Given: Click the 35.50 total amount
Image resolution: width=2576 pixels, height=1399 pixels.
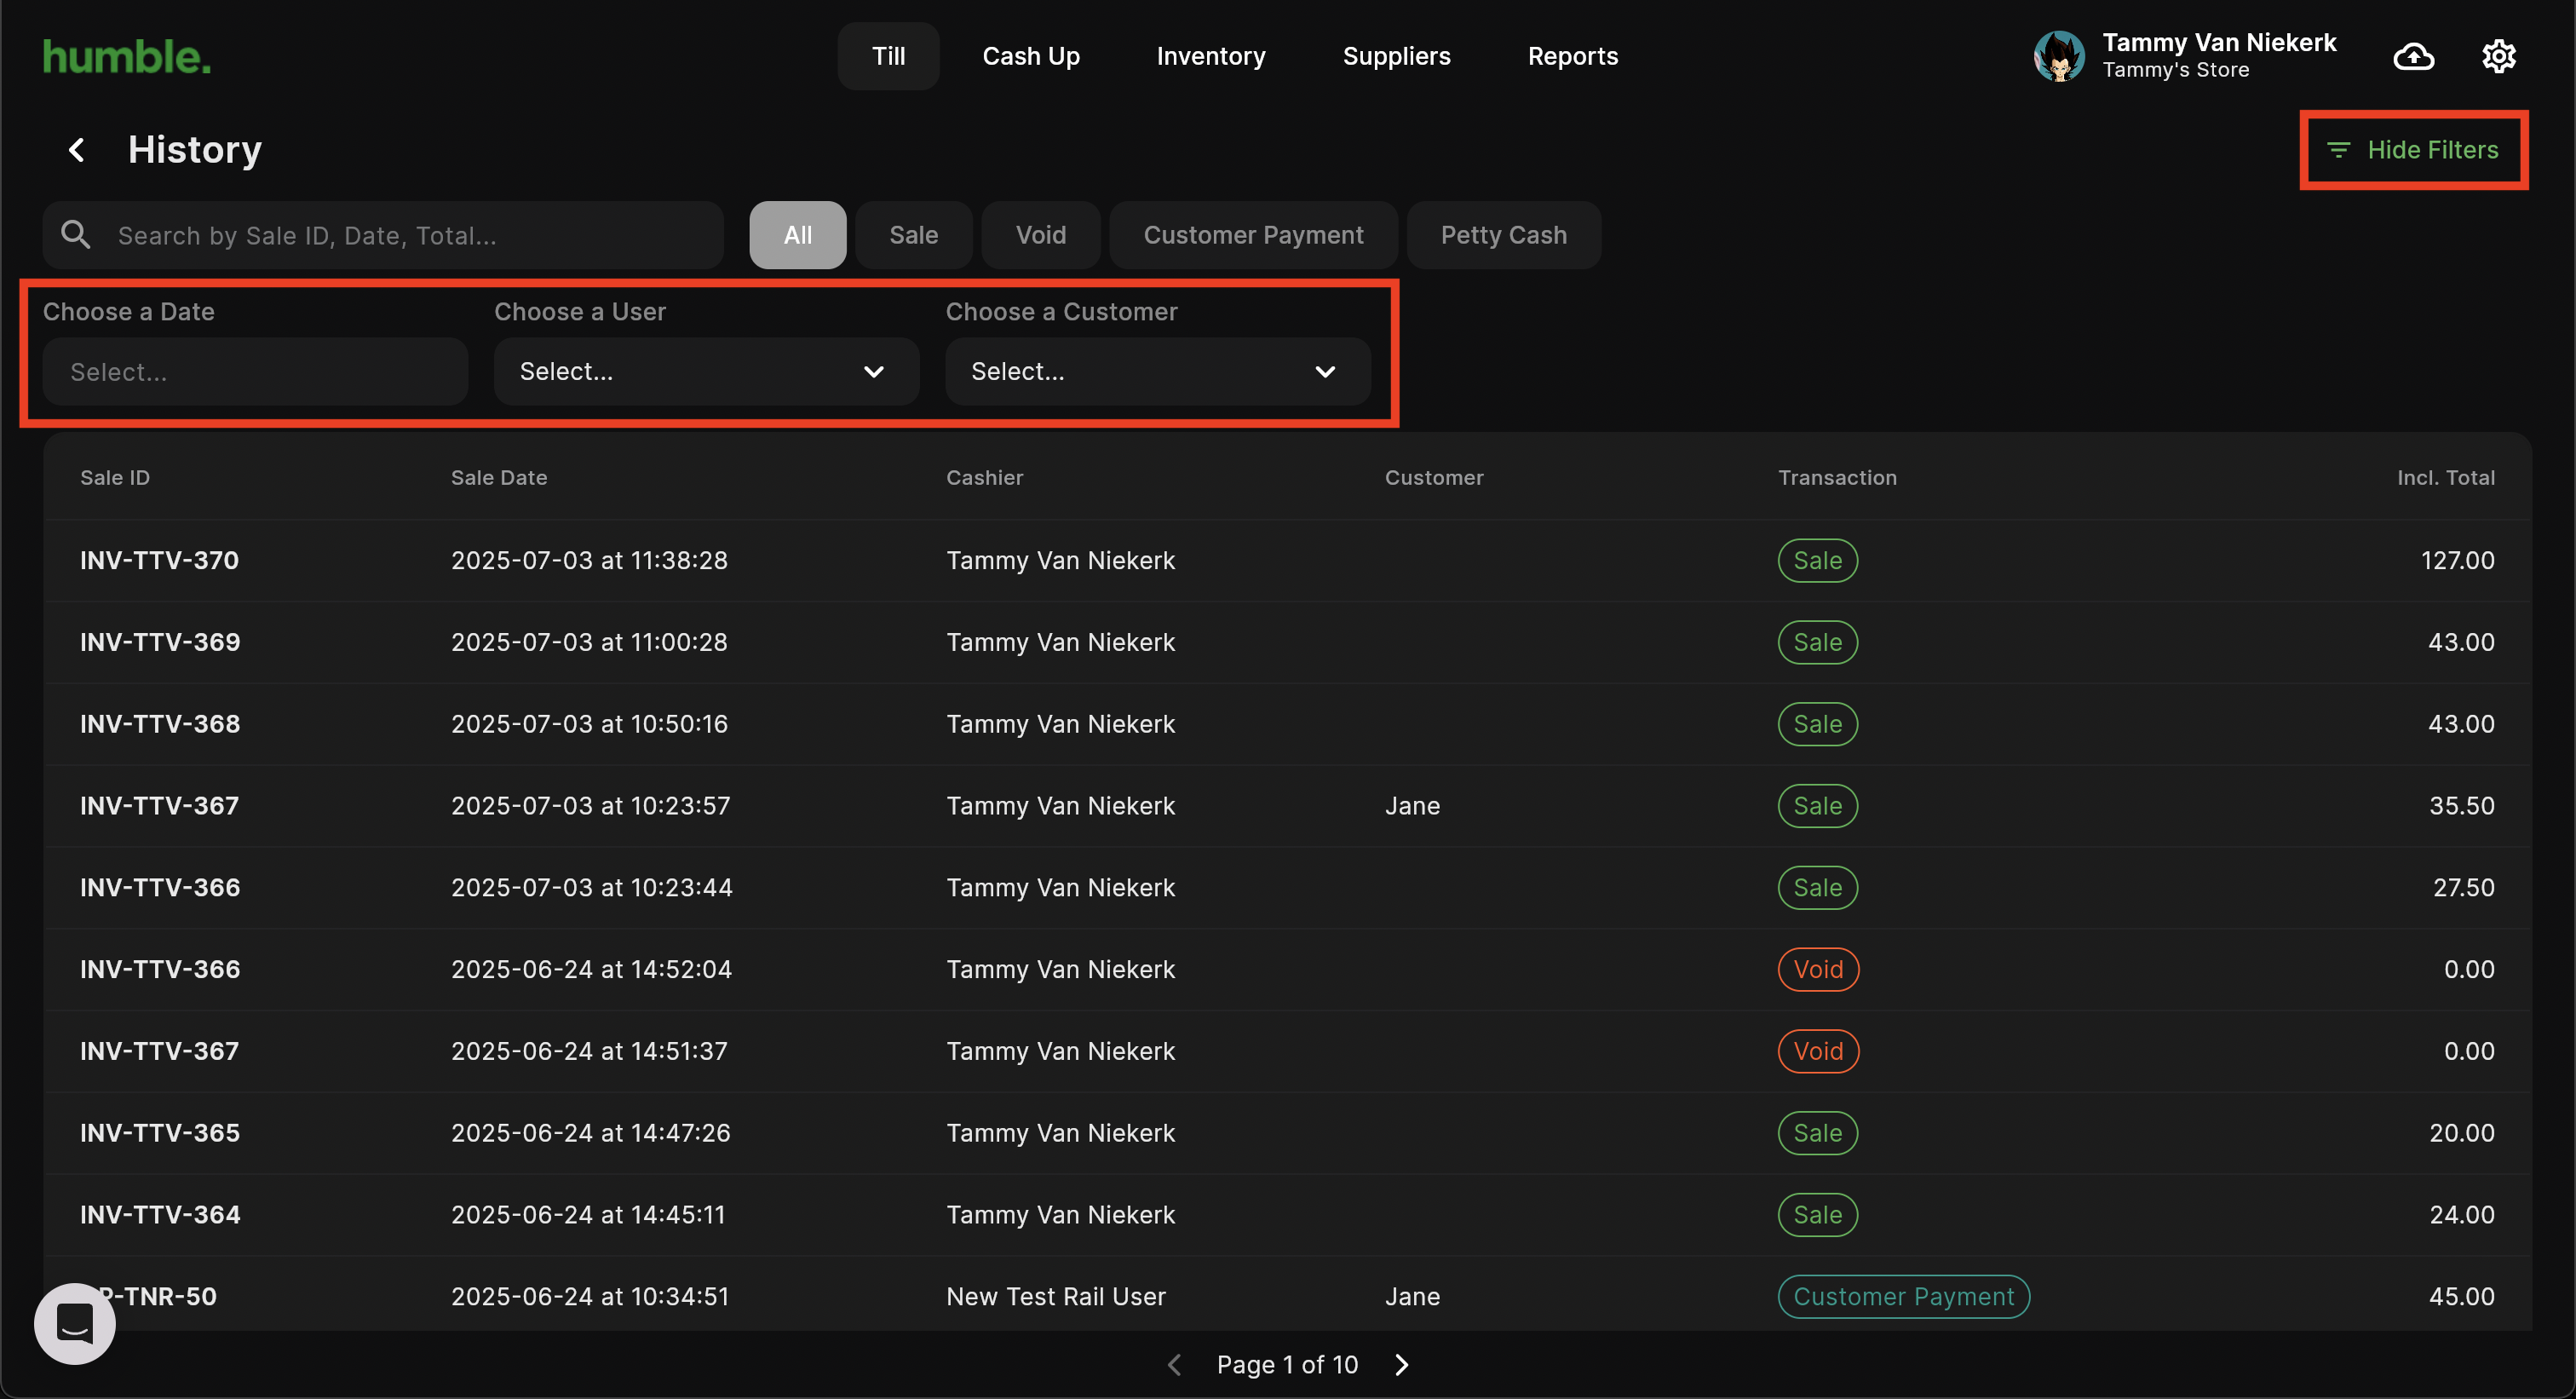Looking at the screenshot, I should (x=2461, y=806).
